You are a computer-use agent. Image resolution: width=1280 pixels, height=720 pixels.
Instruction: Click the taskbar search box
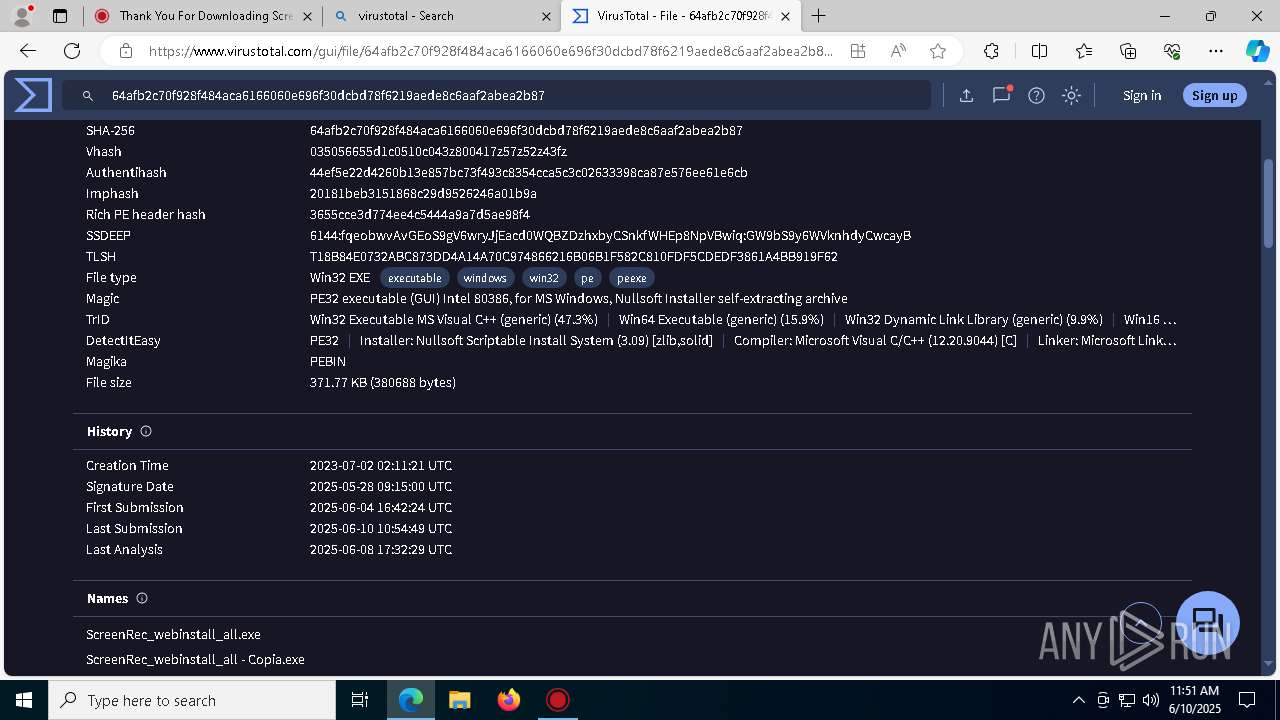coord(192,700)
